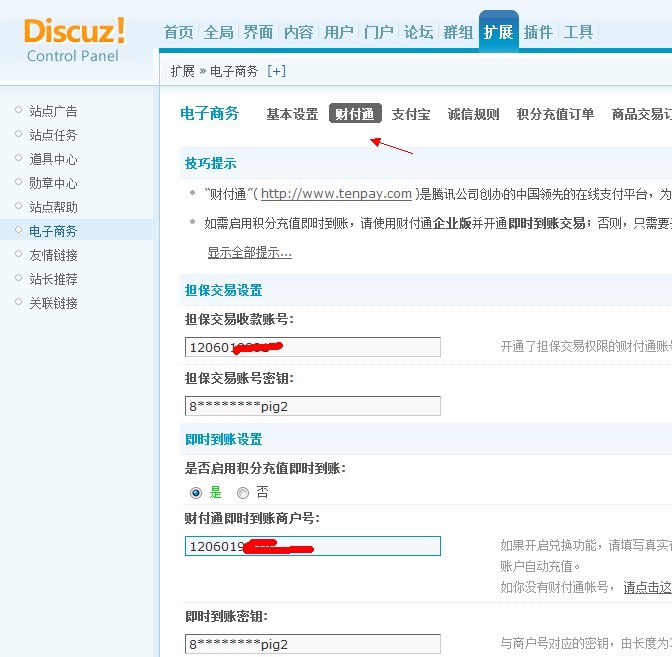This screenshot has height=657, width=672.
Task: Open the 用户 top navigation tab
Action: pyautogui.click(x=339, y=32)
